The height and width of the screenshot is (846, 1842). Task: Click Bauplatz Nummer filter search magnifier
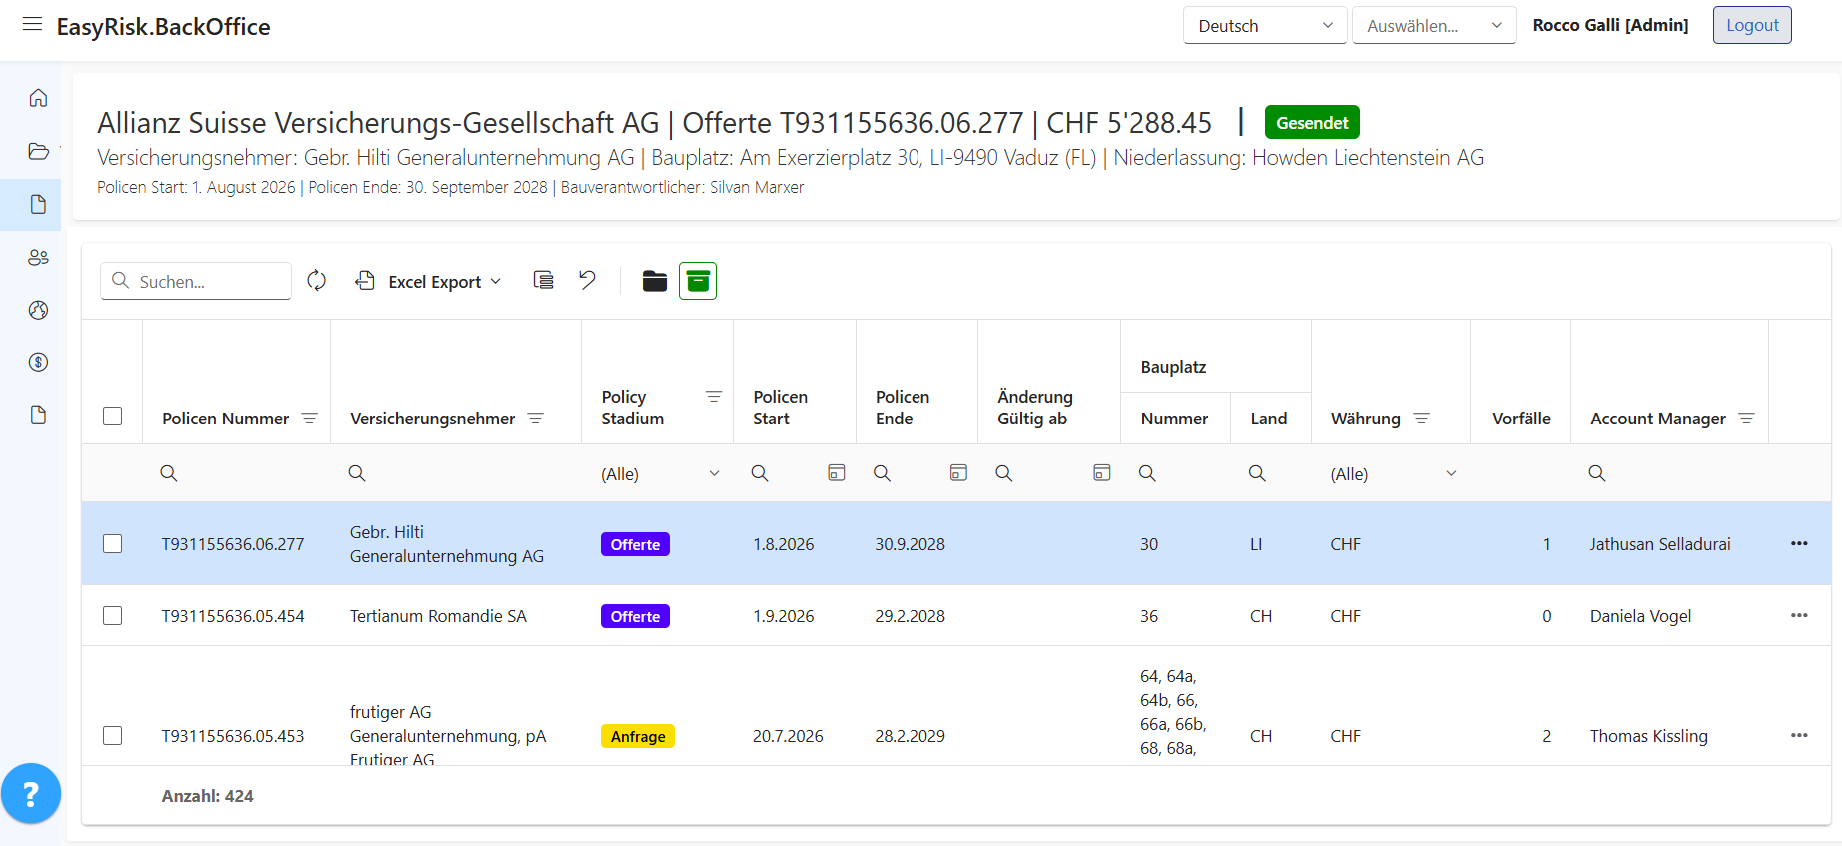click(1147, 473)
